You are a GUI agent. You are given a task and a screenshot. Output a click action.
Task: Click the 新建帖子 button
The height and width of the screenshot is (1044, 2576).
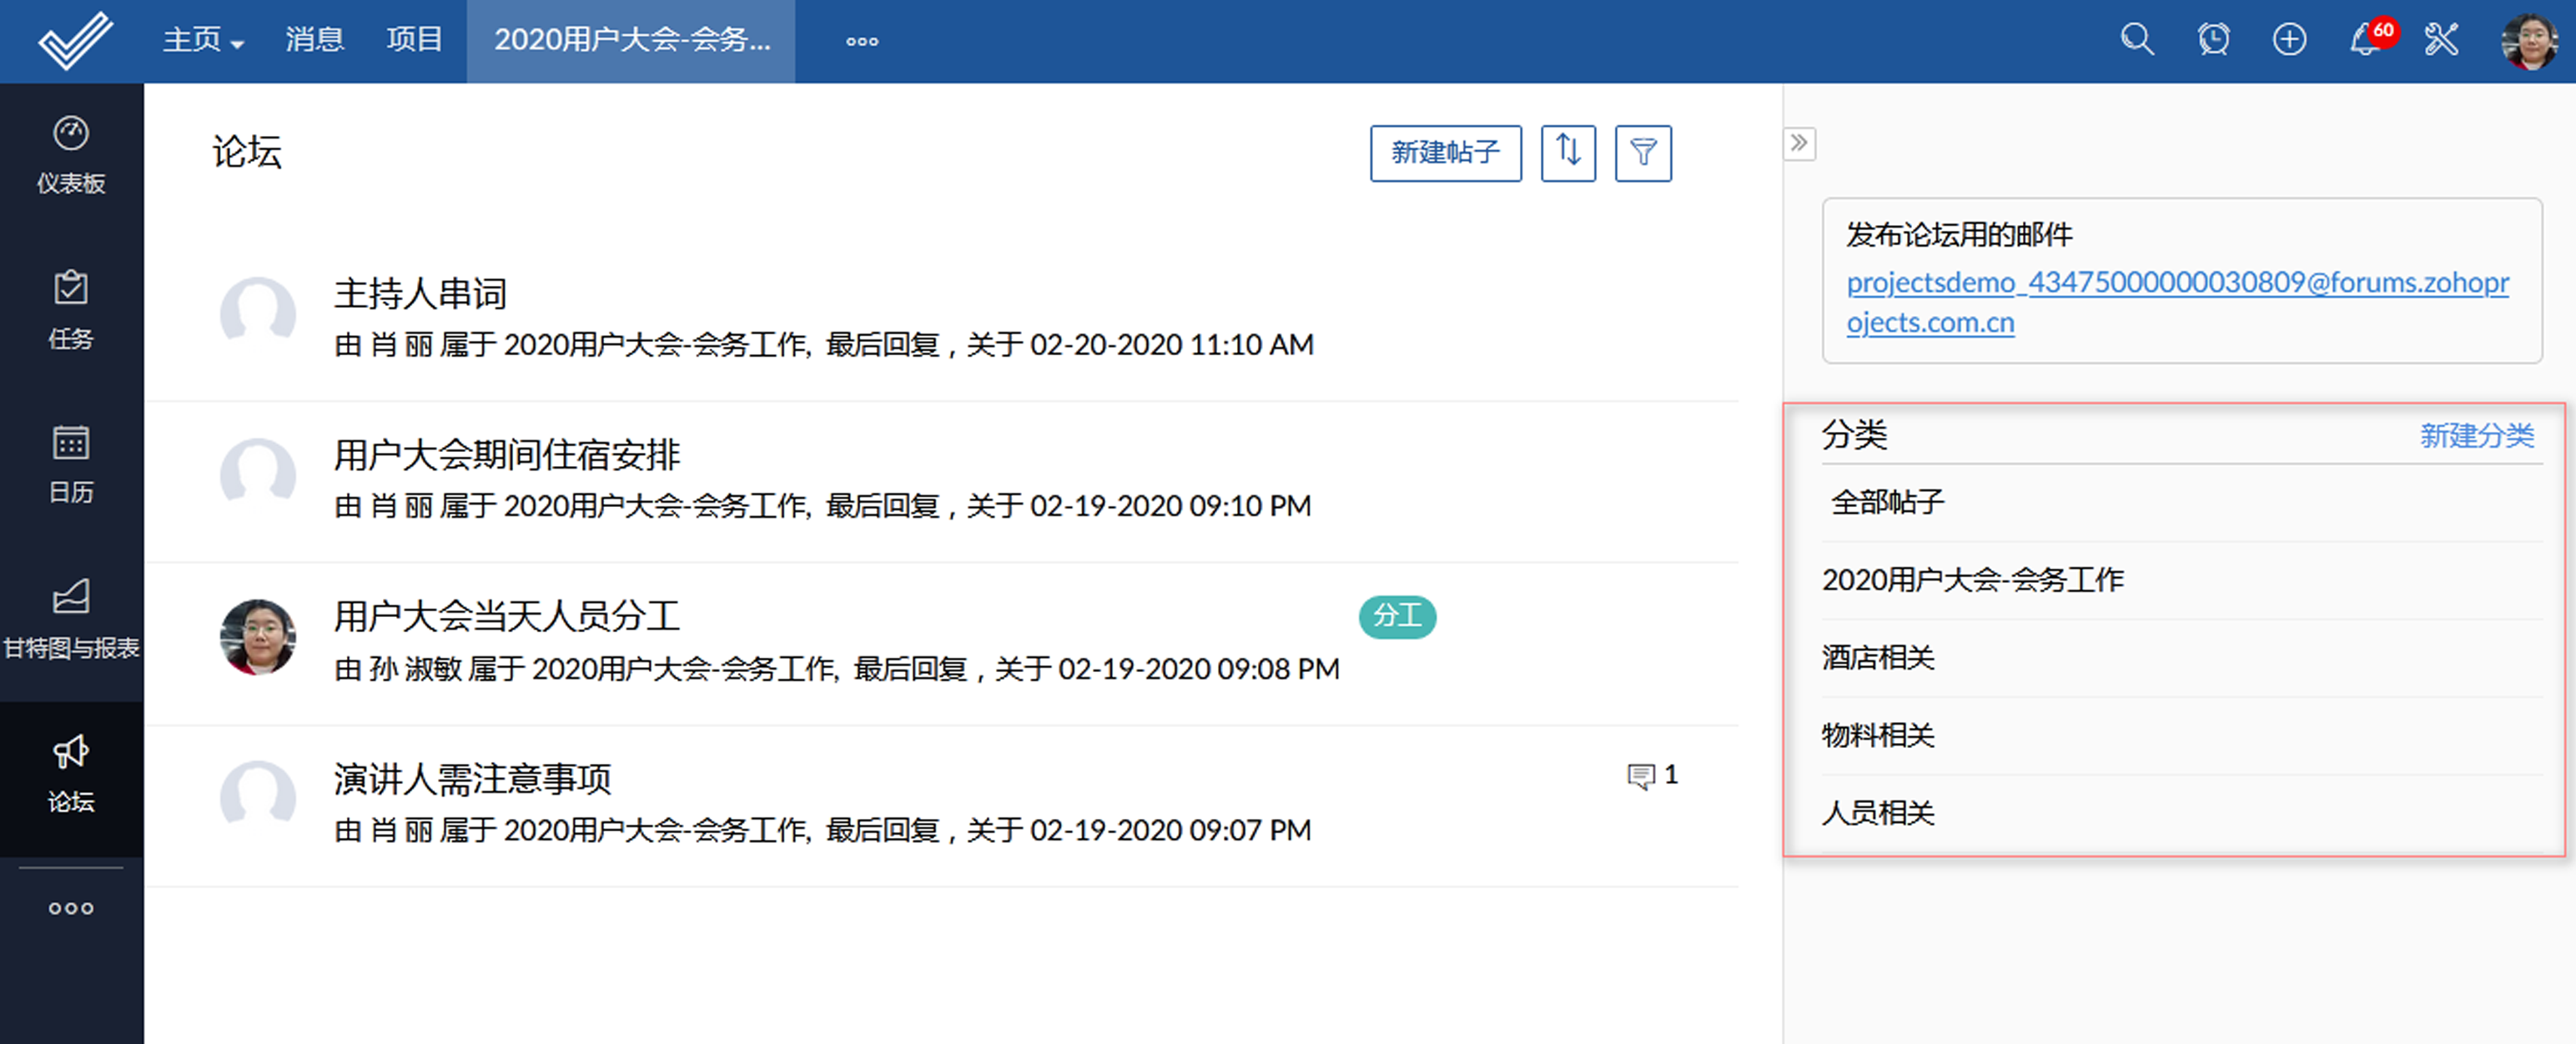pos(1445,153)
